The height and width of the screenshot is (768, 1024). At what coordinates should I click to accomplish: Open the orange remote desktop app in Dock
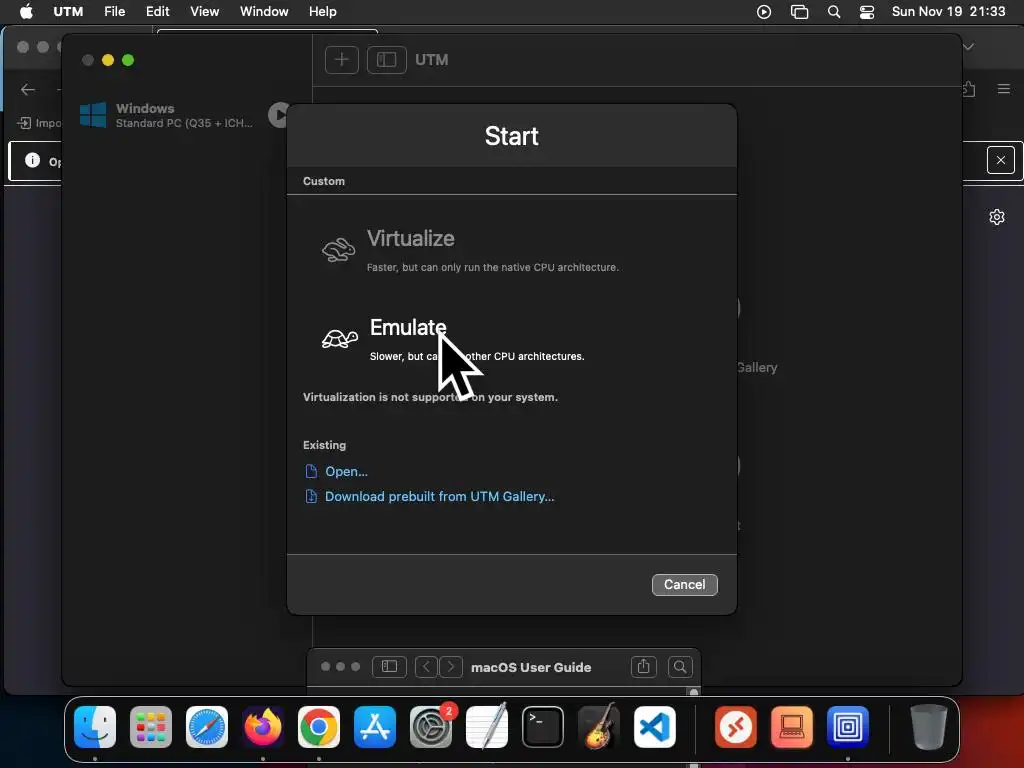[736, 727]
